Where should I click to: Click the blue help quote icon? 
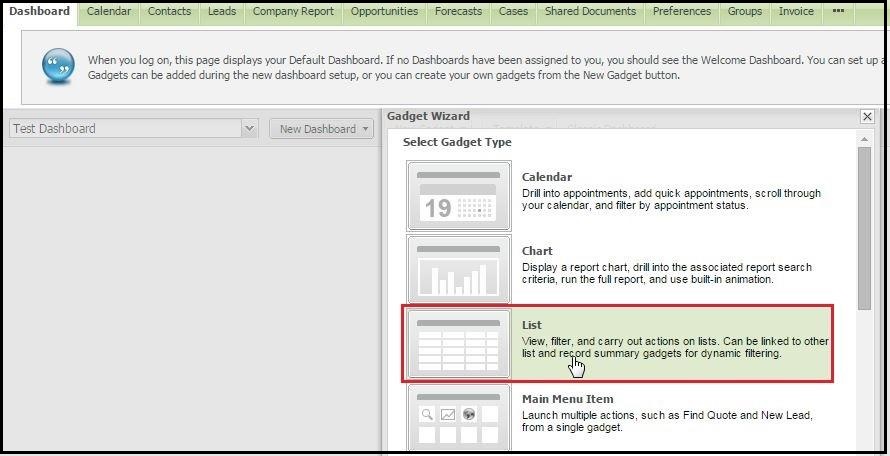coord(57,66)
